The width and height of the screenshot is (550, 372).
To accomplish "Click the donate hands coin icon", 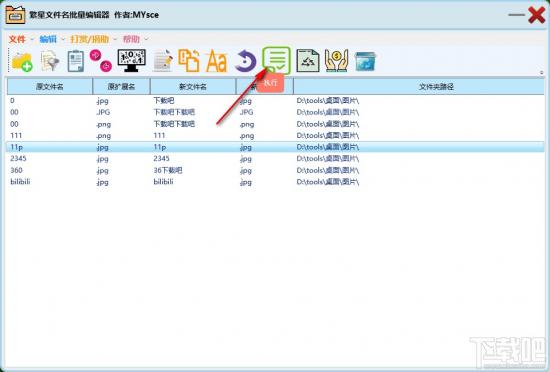I will (336, 61).
